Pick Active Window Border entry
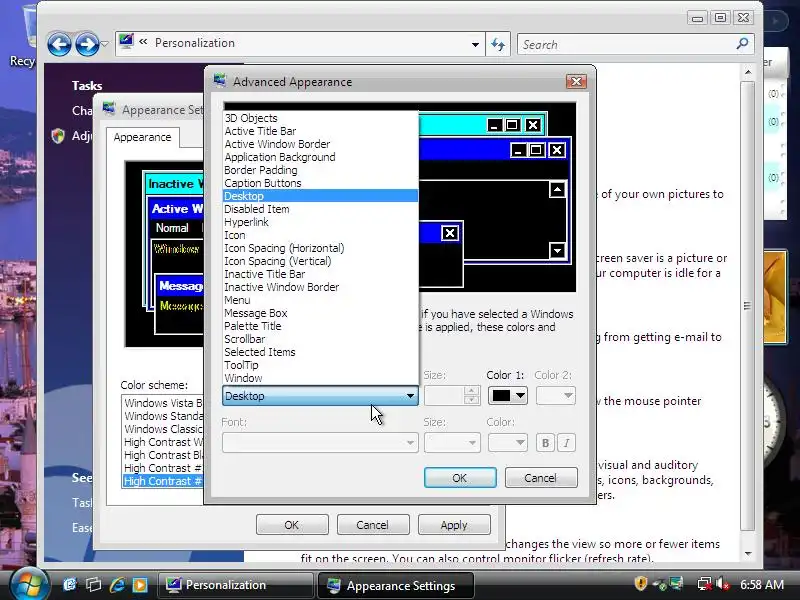 point(320,144)
